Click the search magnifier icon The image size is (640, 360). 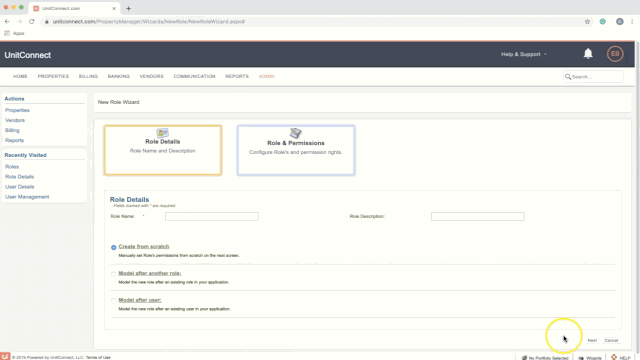click(568, 76)
